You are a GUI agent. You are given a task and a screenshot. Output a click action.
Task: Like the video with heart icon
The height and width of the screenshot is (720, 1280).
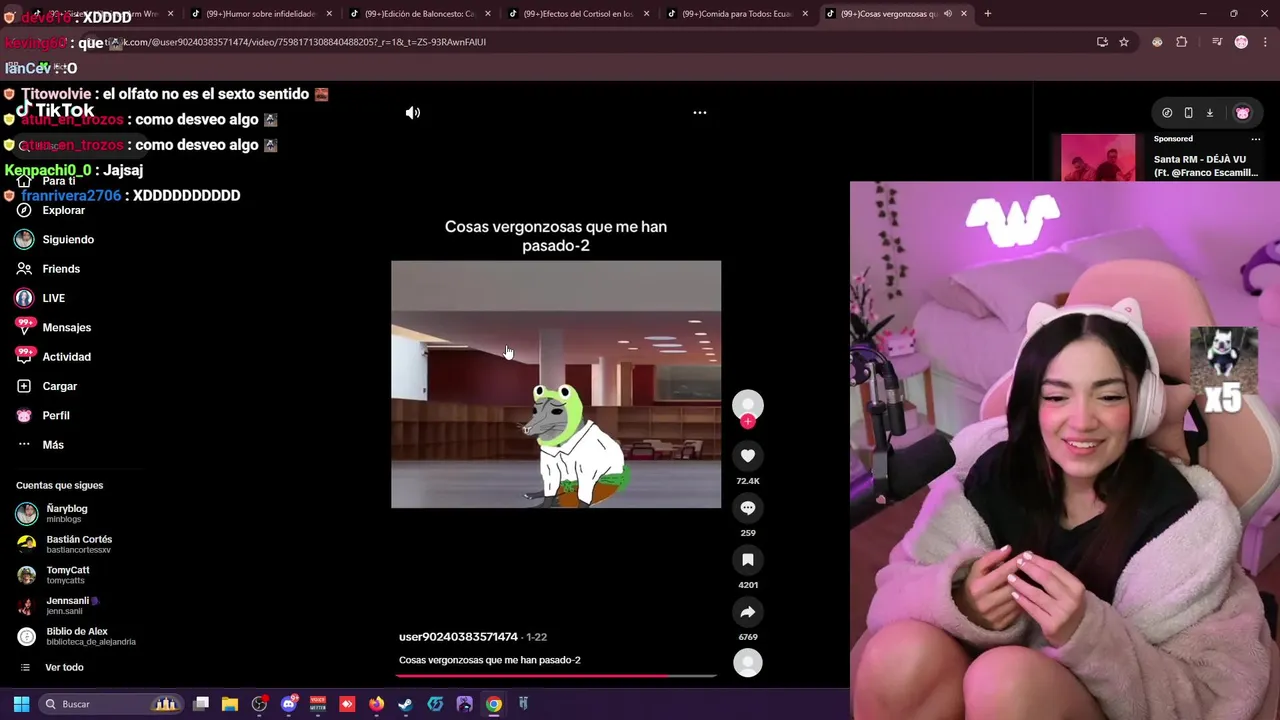click(748, 456)
